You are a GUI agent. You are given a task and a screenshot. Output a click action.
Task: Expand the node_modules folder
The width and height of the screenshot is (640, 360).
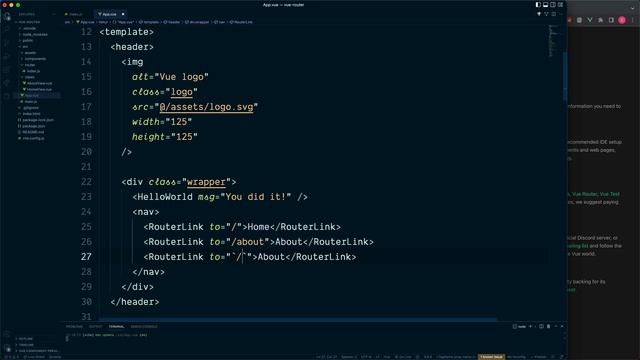coord(34,34)
